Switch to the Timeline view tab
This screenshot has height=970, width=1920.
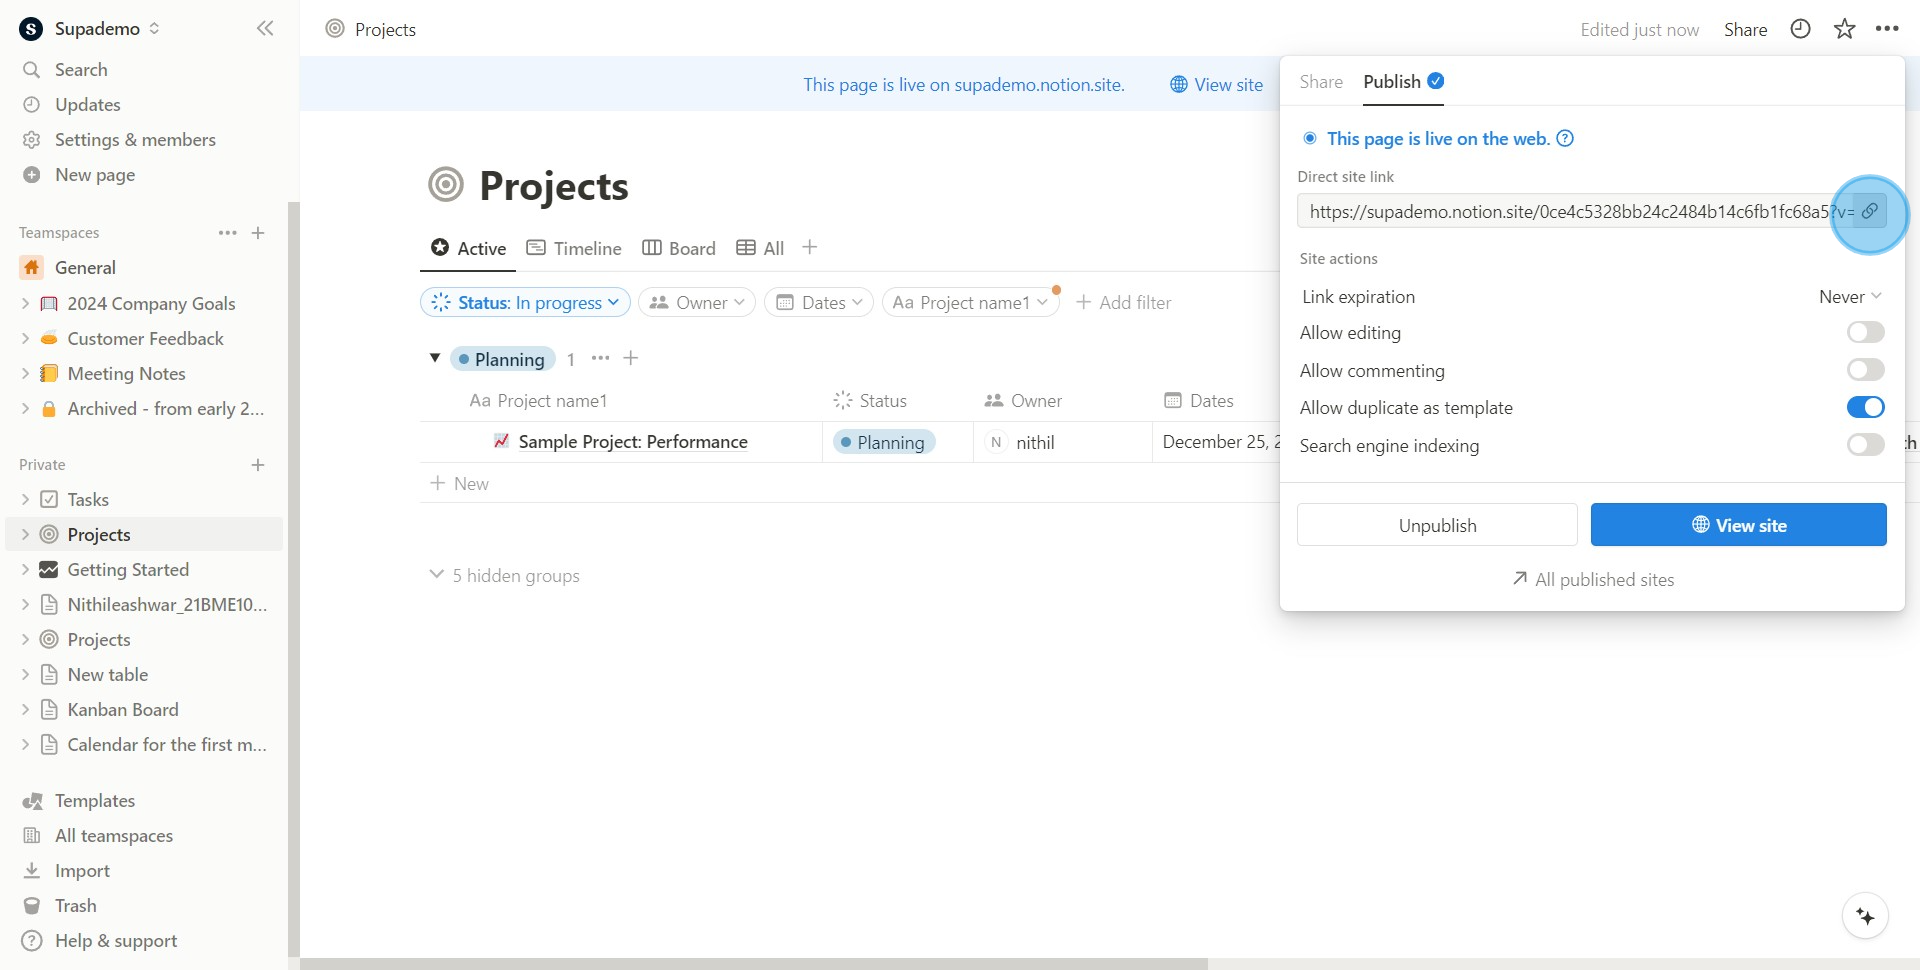click(574, 248)
